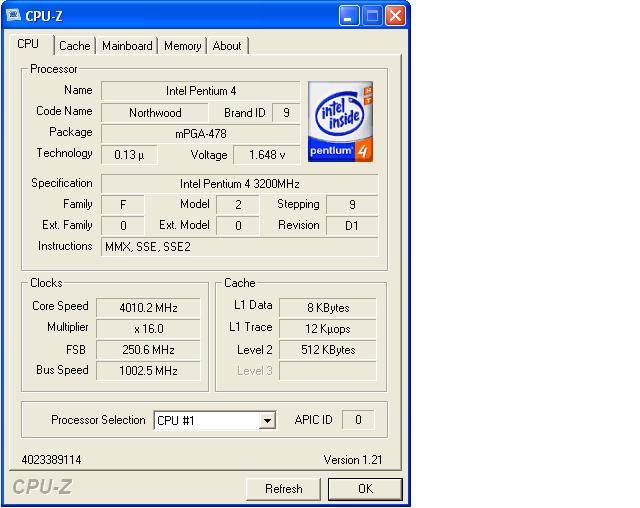Click the Code Name value Northwood
This screenshot has height=508, width=640.
coord(155,113)
